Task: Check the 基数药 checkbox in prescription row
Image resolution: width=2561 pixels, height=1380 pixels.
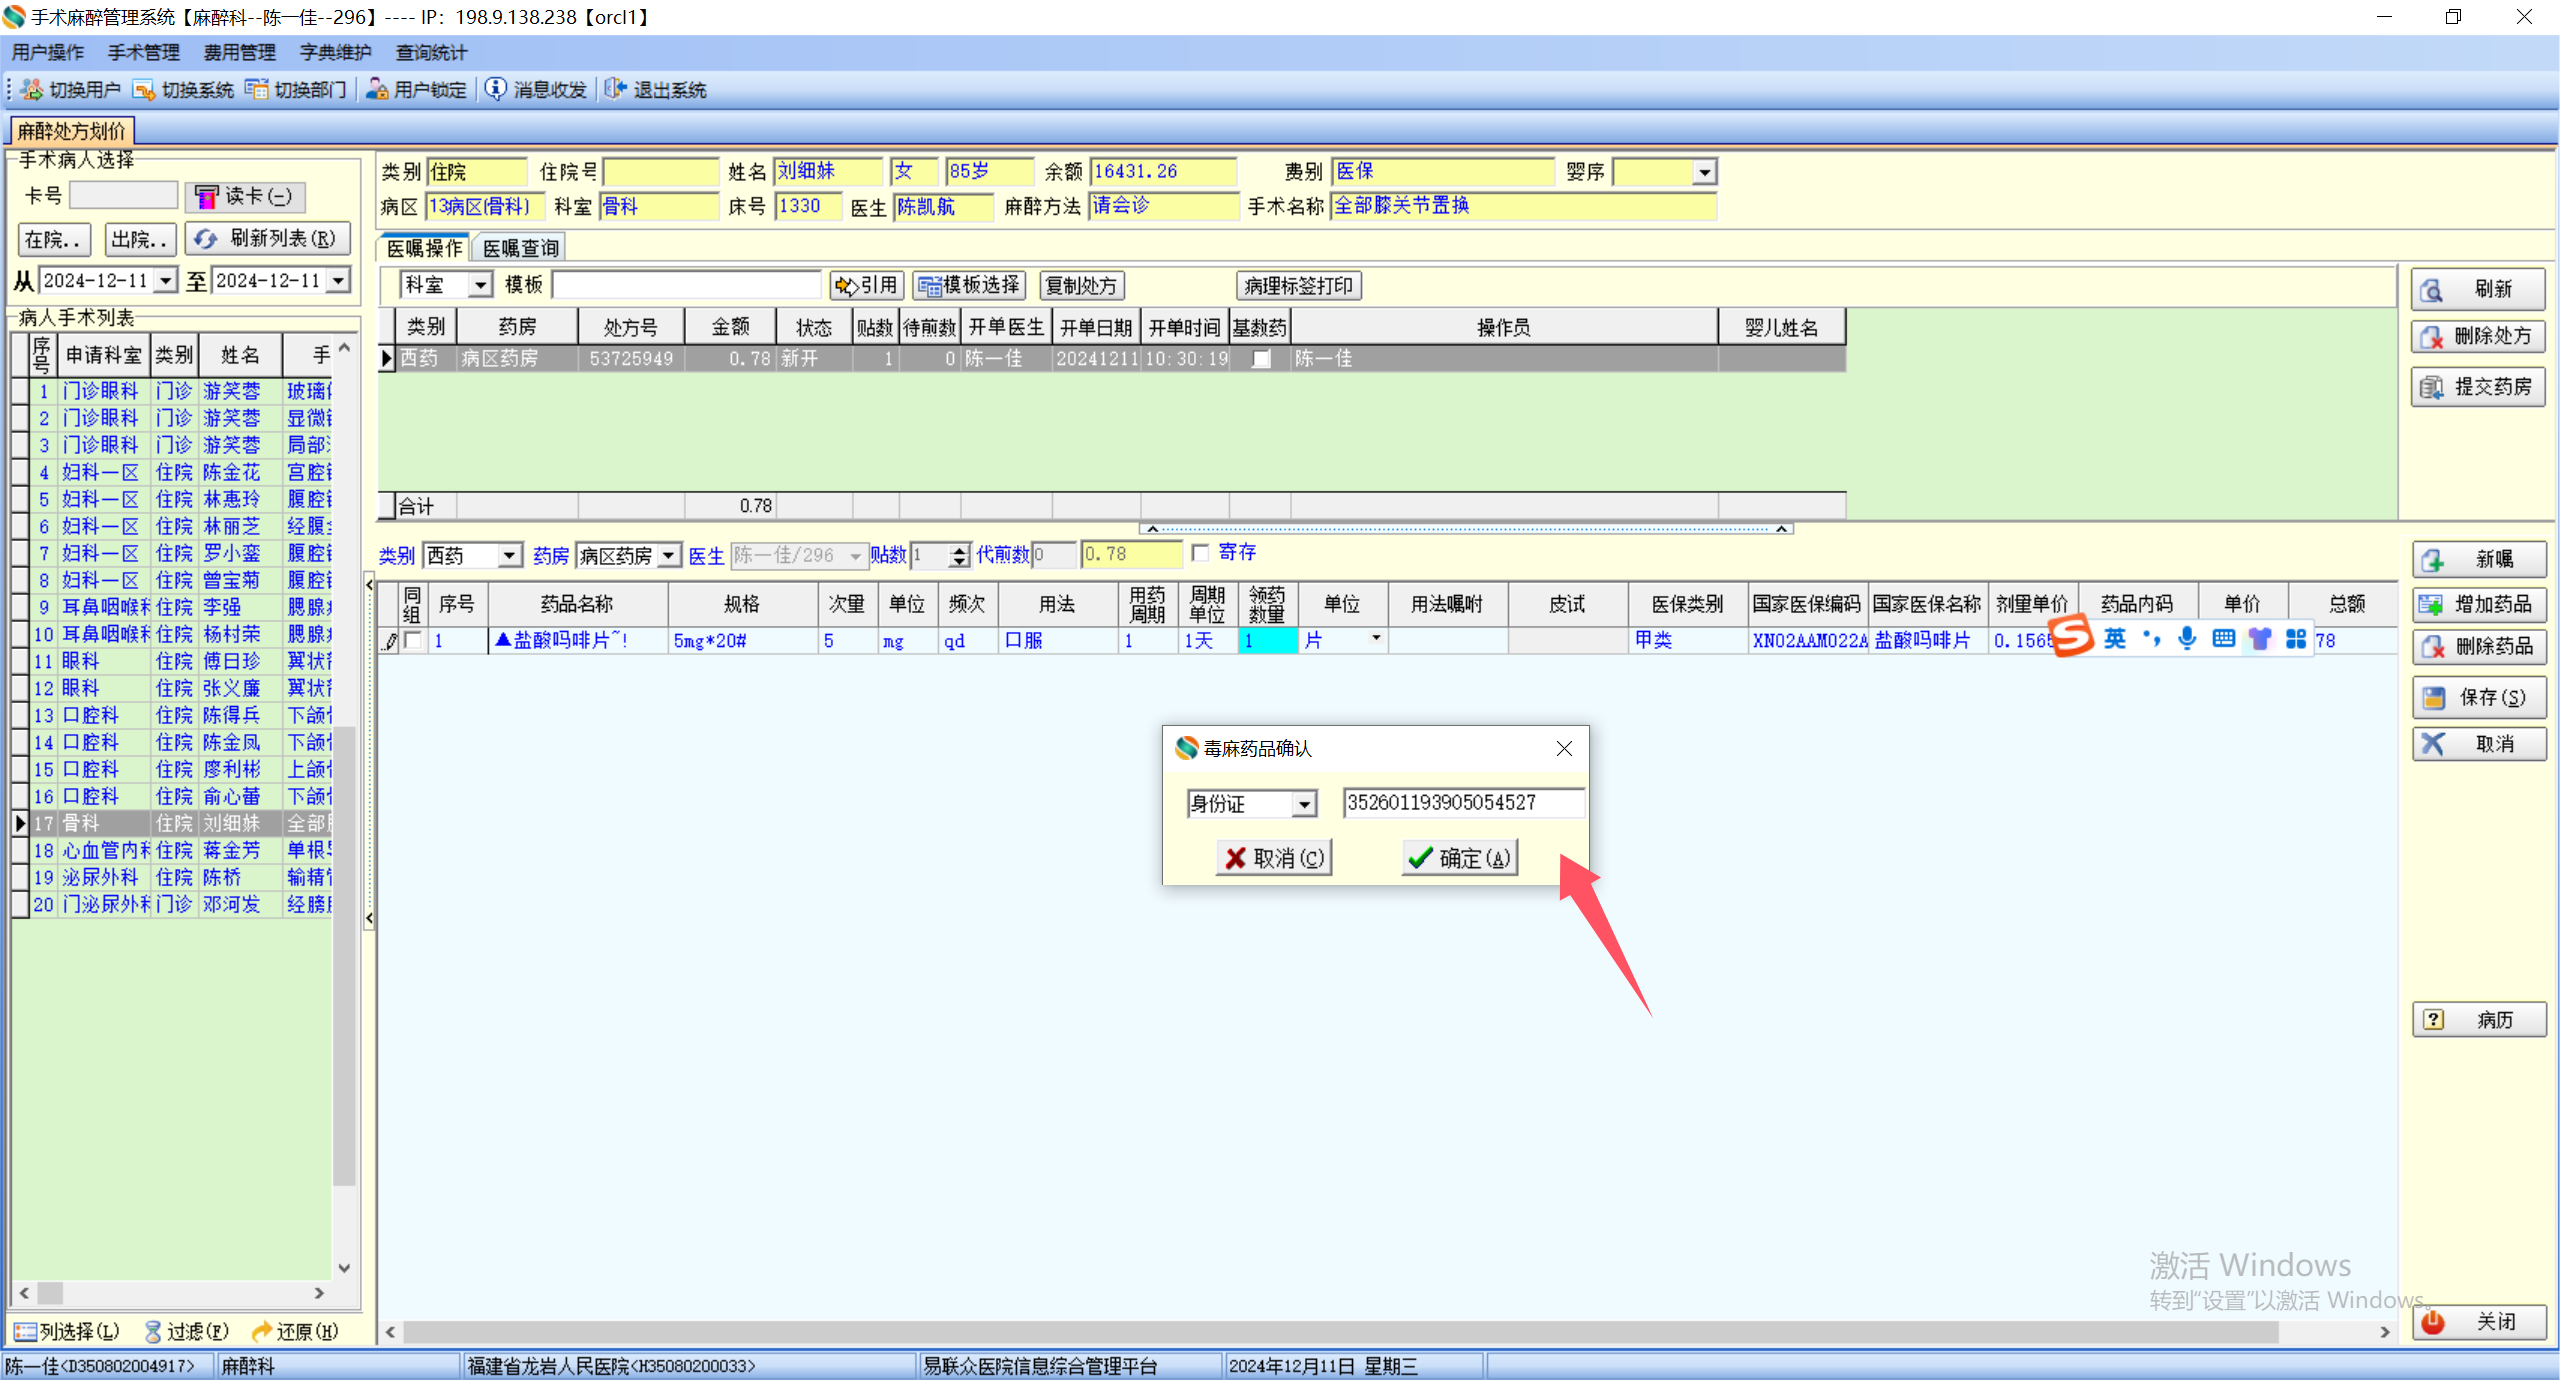Action: tap(1262, 359)
